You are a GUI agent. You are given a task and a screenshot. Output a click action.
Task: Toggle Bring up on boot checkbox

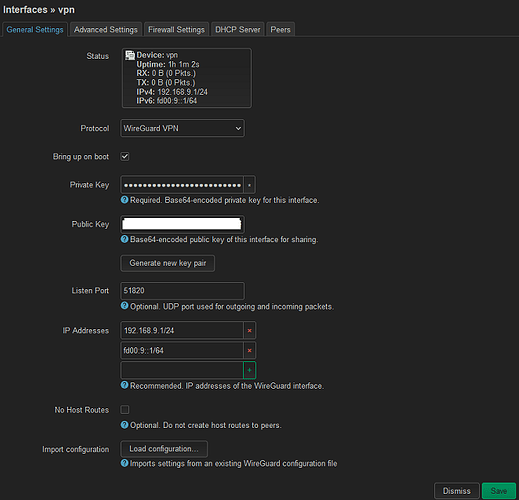pos(125,156)
